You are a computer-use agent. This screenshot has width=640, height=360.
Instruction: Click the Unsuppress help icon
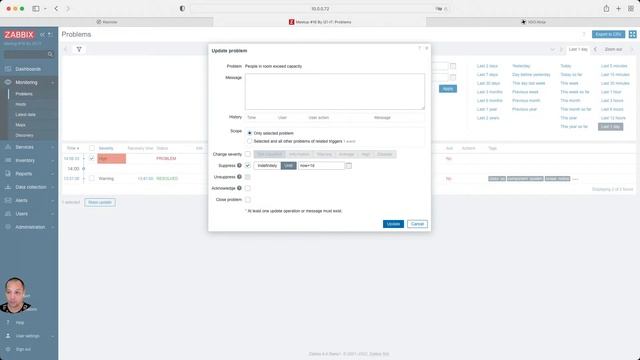click(x=239, y=177)
